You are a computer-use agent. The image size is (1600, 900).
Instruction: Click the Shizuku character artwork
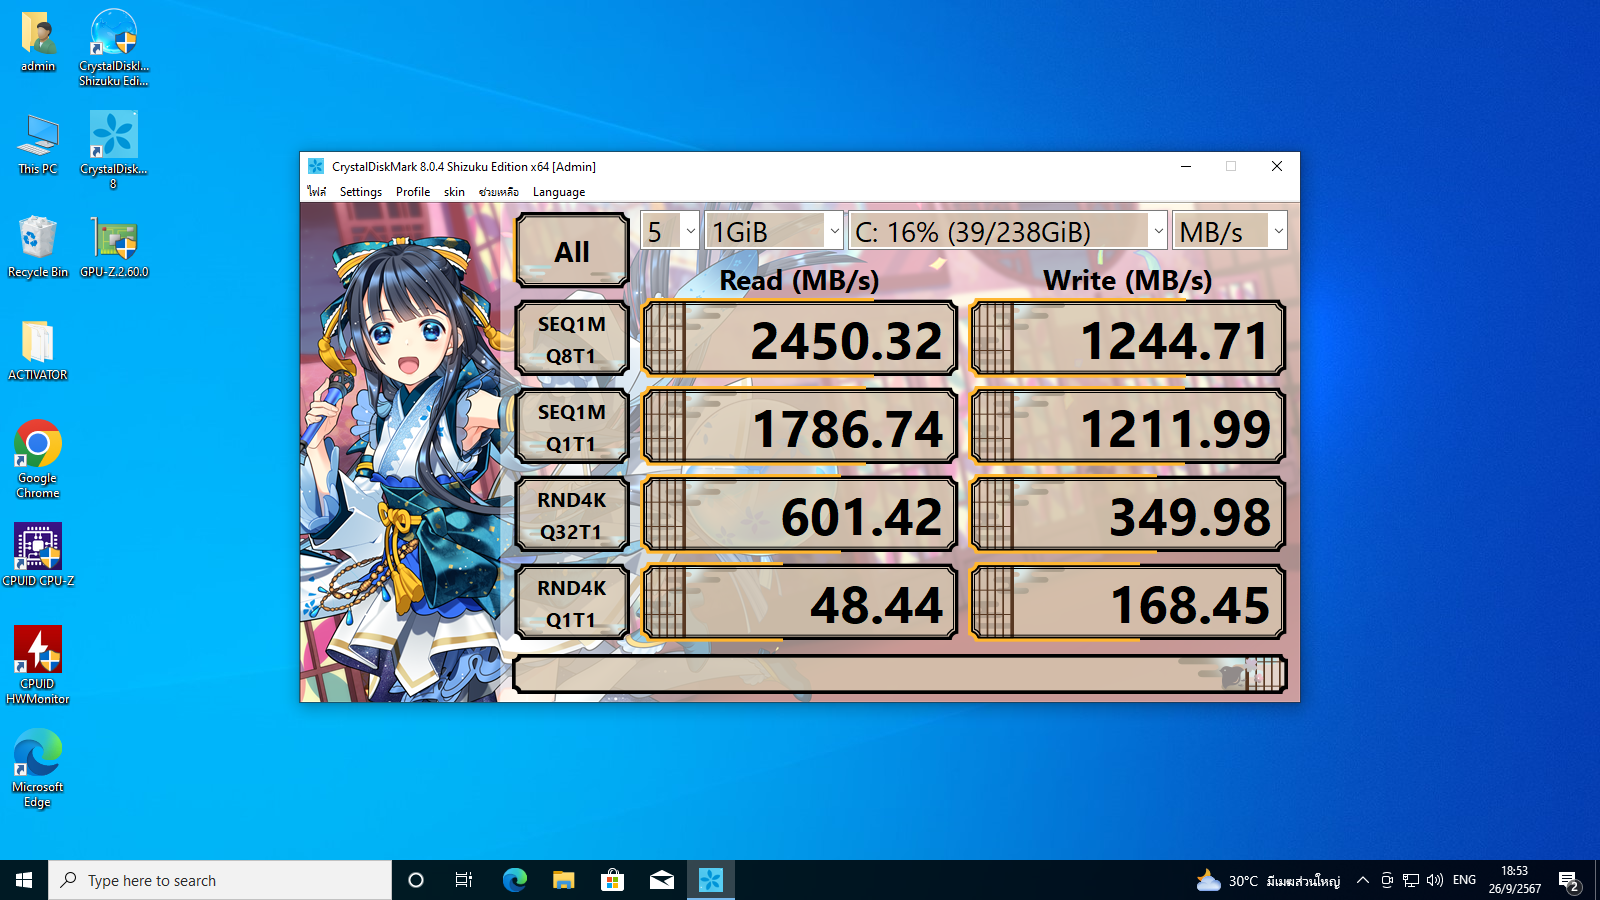[x=405, y=452]
